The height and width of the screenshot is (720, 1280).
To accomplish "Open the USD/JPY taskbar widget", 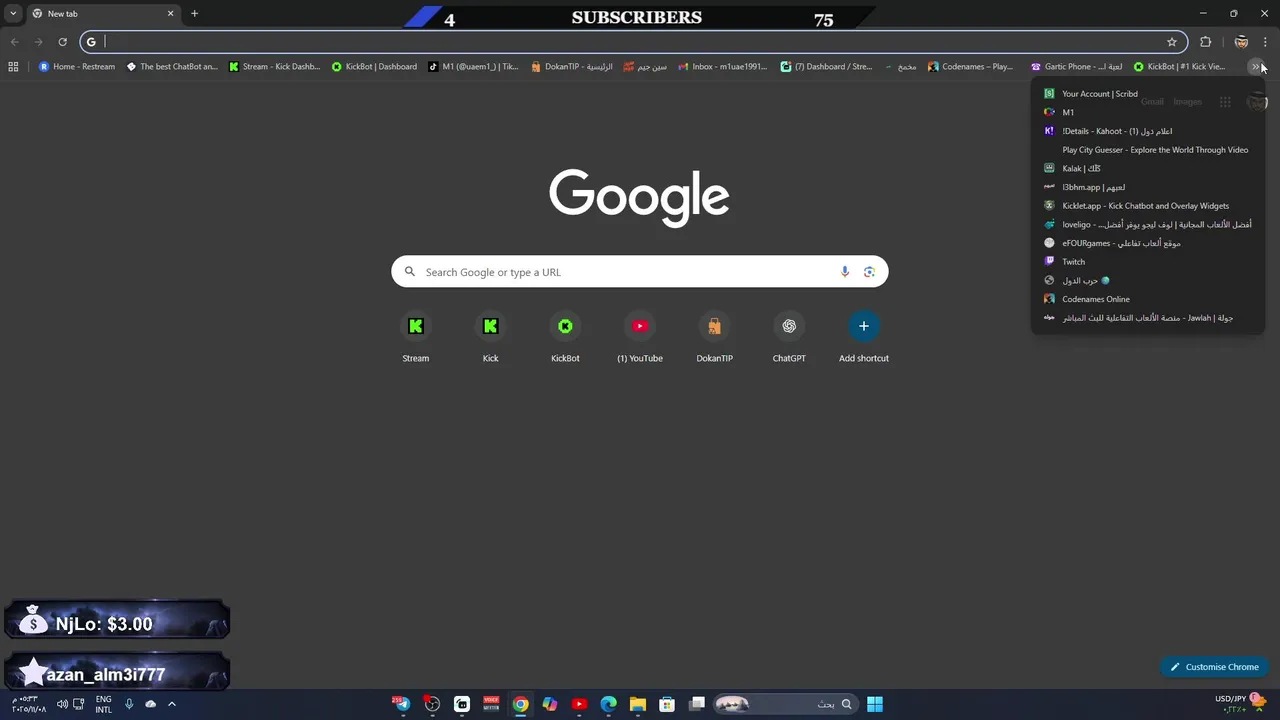I will pyautogui.click(x=1241, y=704).
